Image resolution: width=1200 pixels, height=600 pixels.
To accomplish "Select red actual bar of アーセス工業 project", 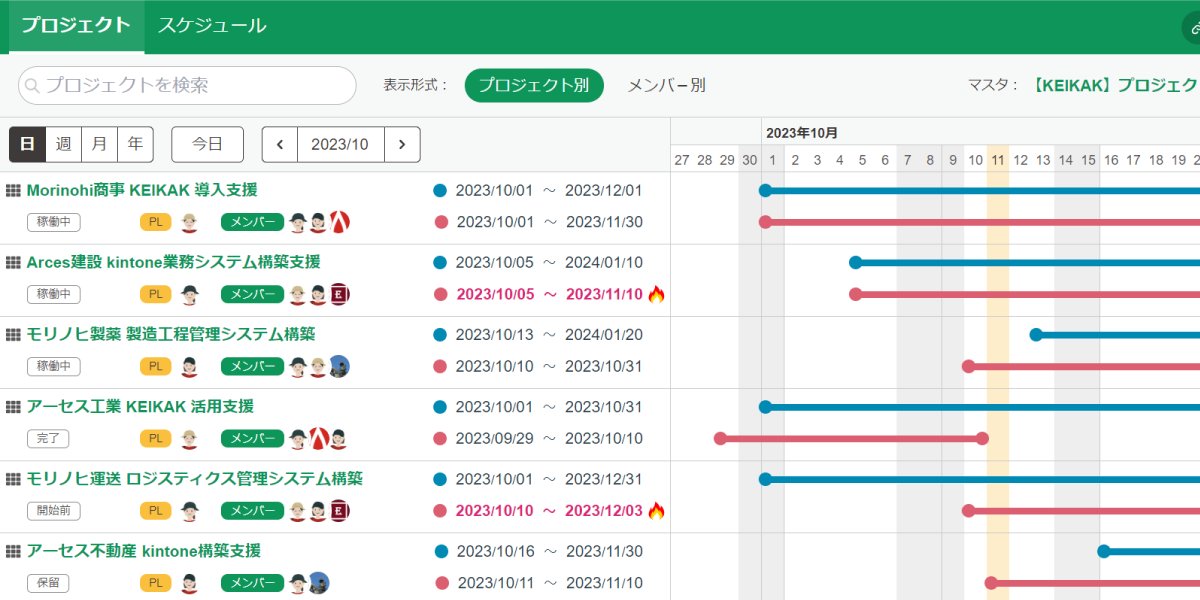I will pyautogui.click(x=851, y=438).
